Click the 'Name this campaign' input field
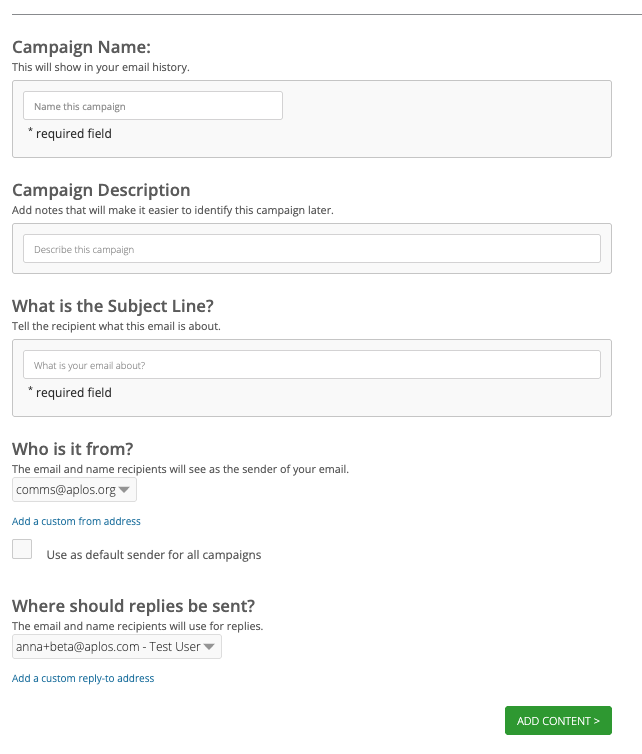Screen dimensions: 642x754 coord(153,106)
